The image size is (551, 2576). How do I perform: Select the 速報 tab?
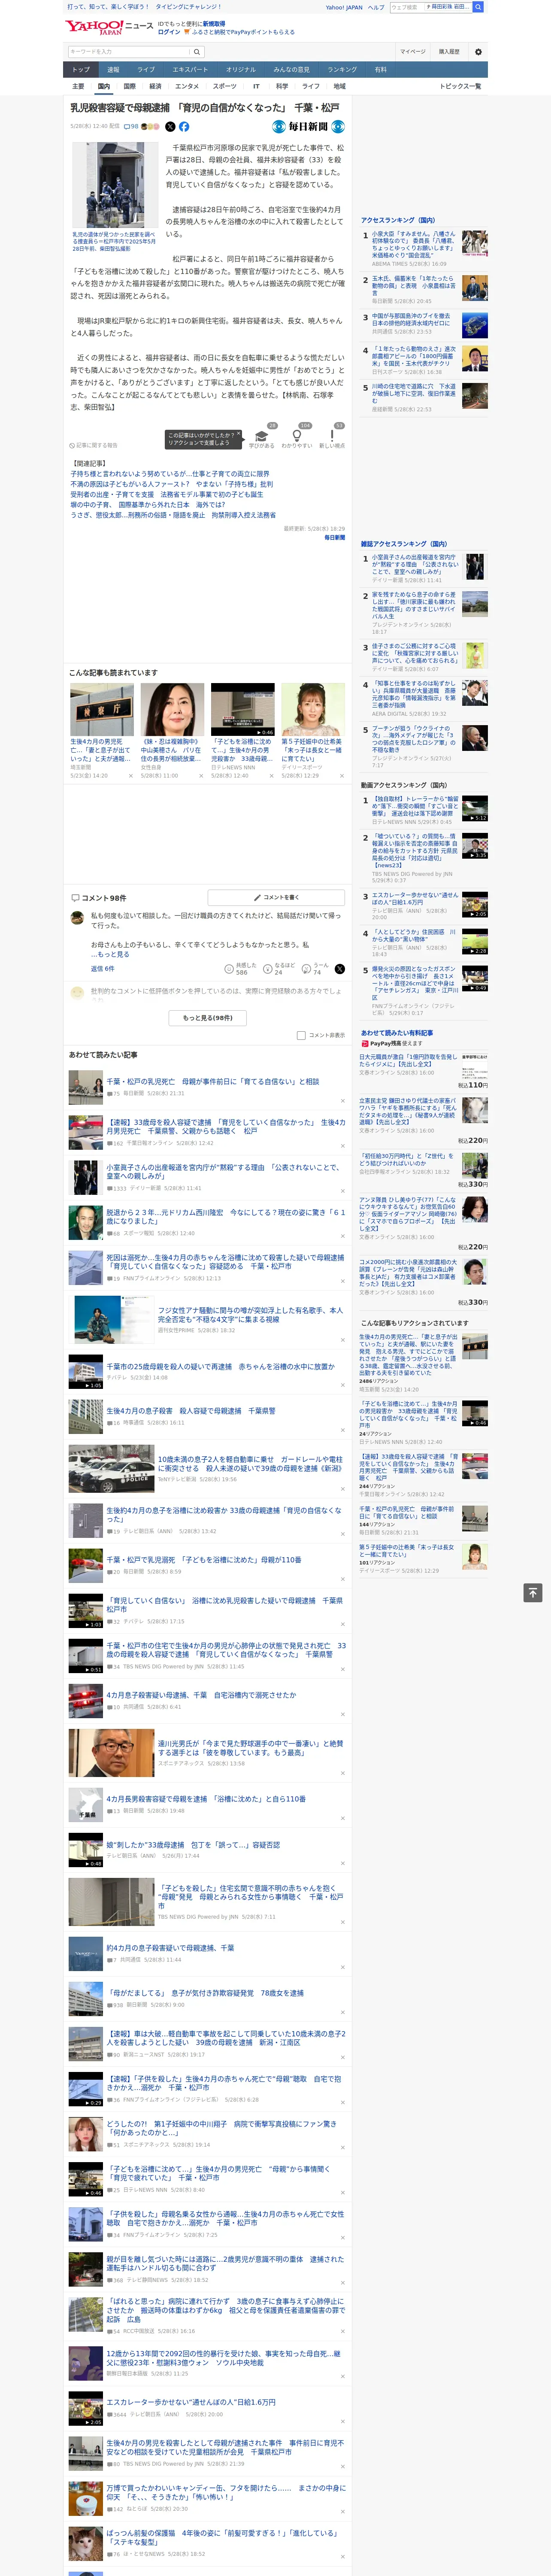coord(113,69)
